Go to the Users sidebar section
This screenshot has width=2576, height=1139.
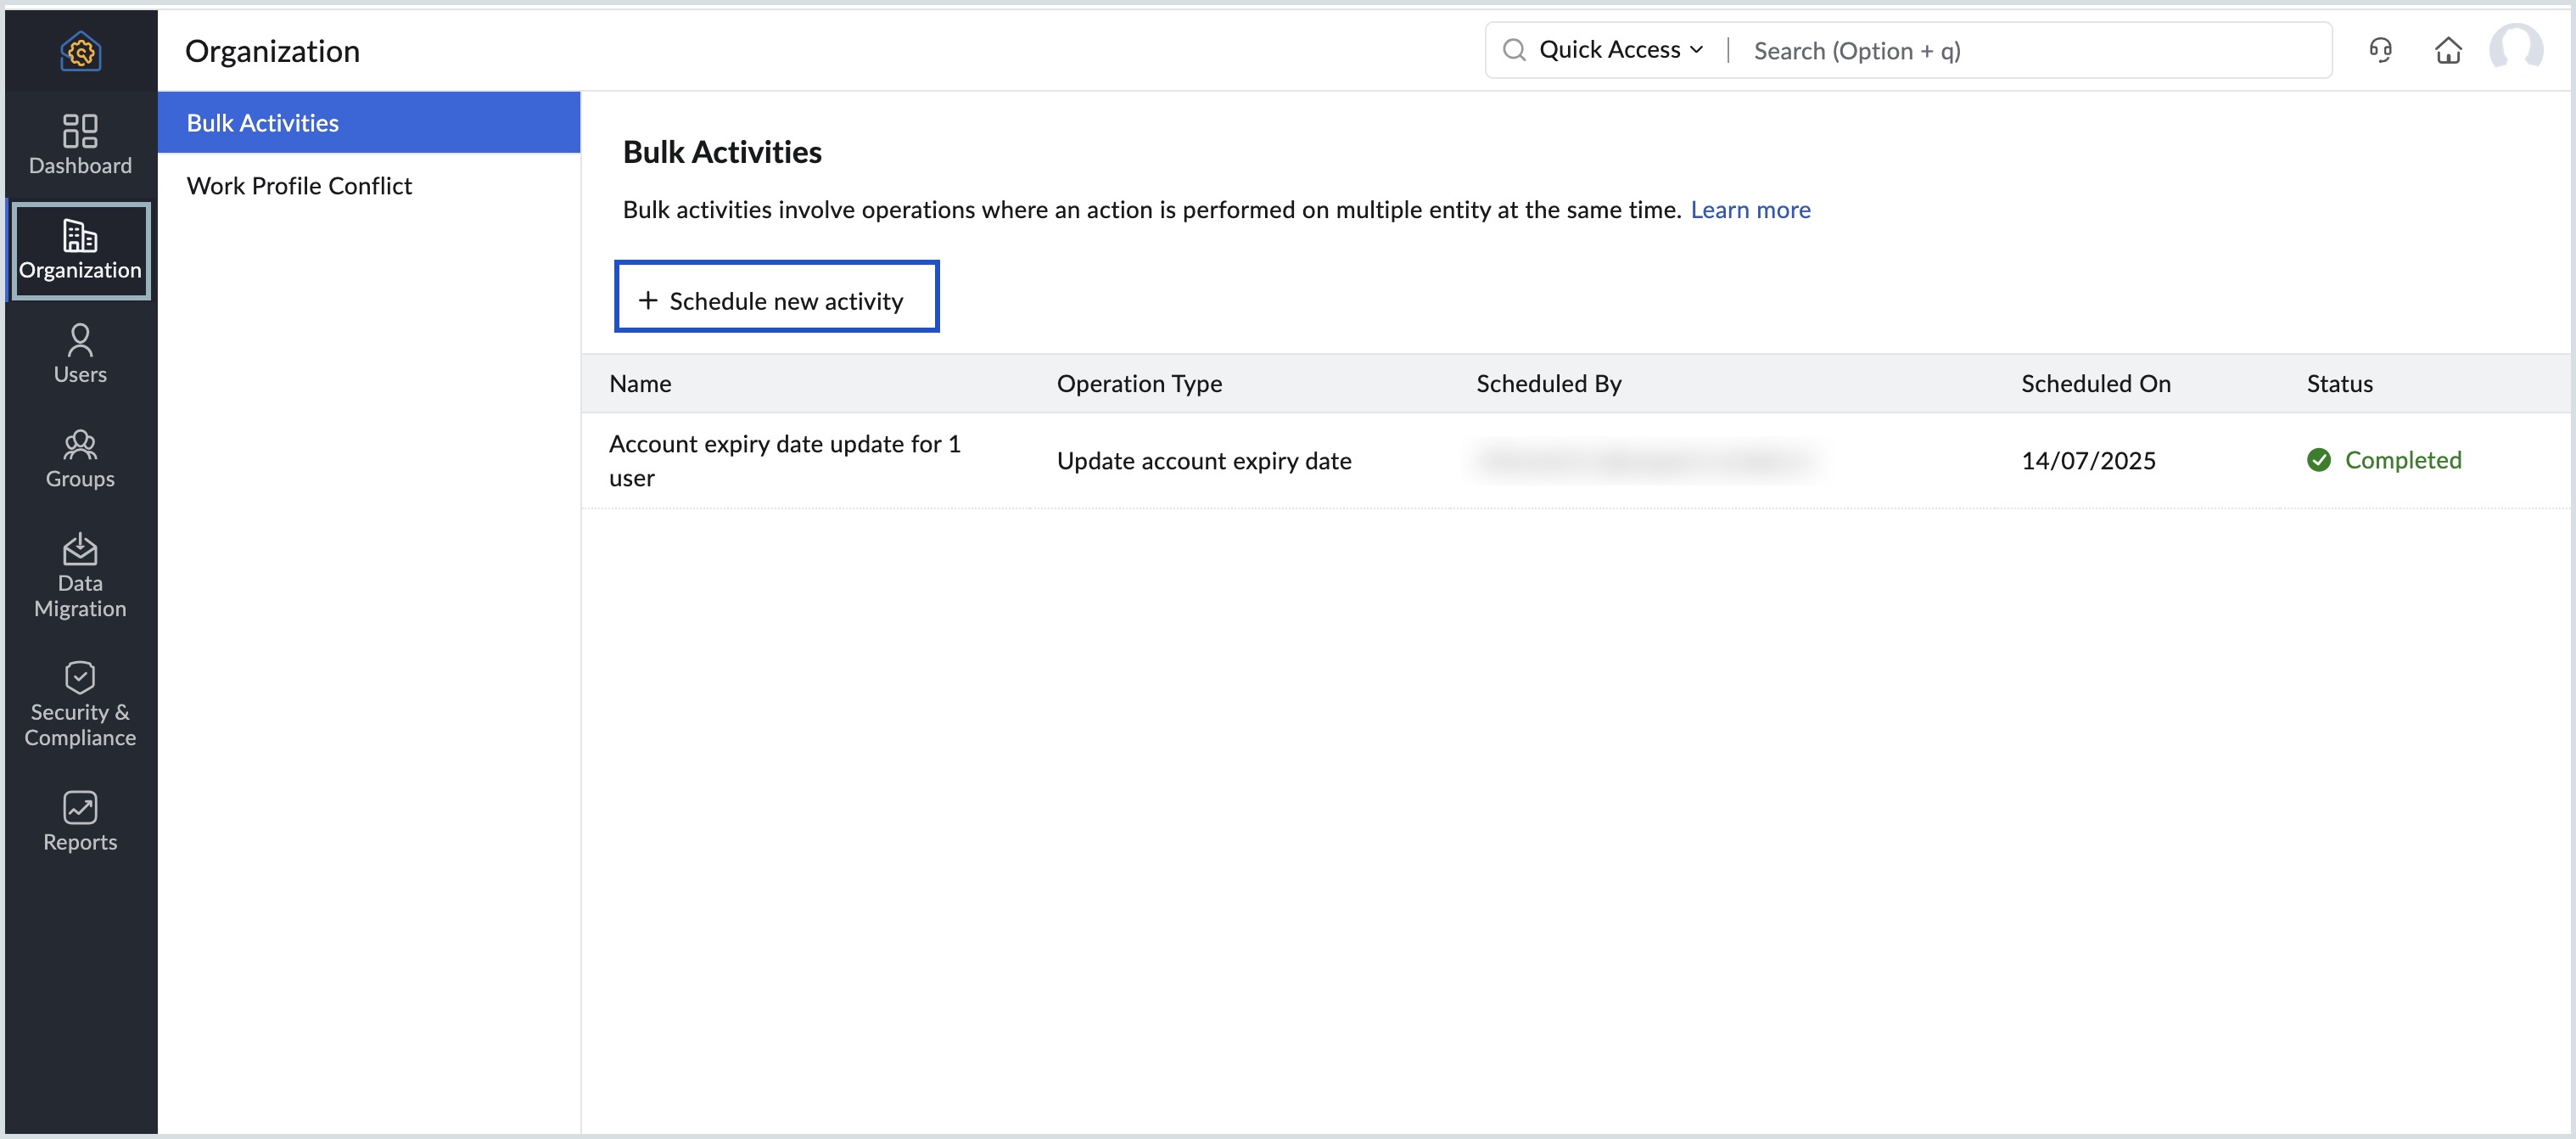pyautogui.click(x=80, y=354)
